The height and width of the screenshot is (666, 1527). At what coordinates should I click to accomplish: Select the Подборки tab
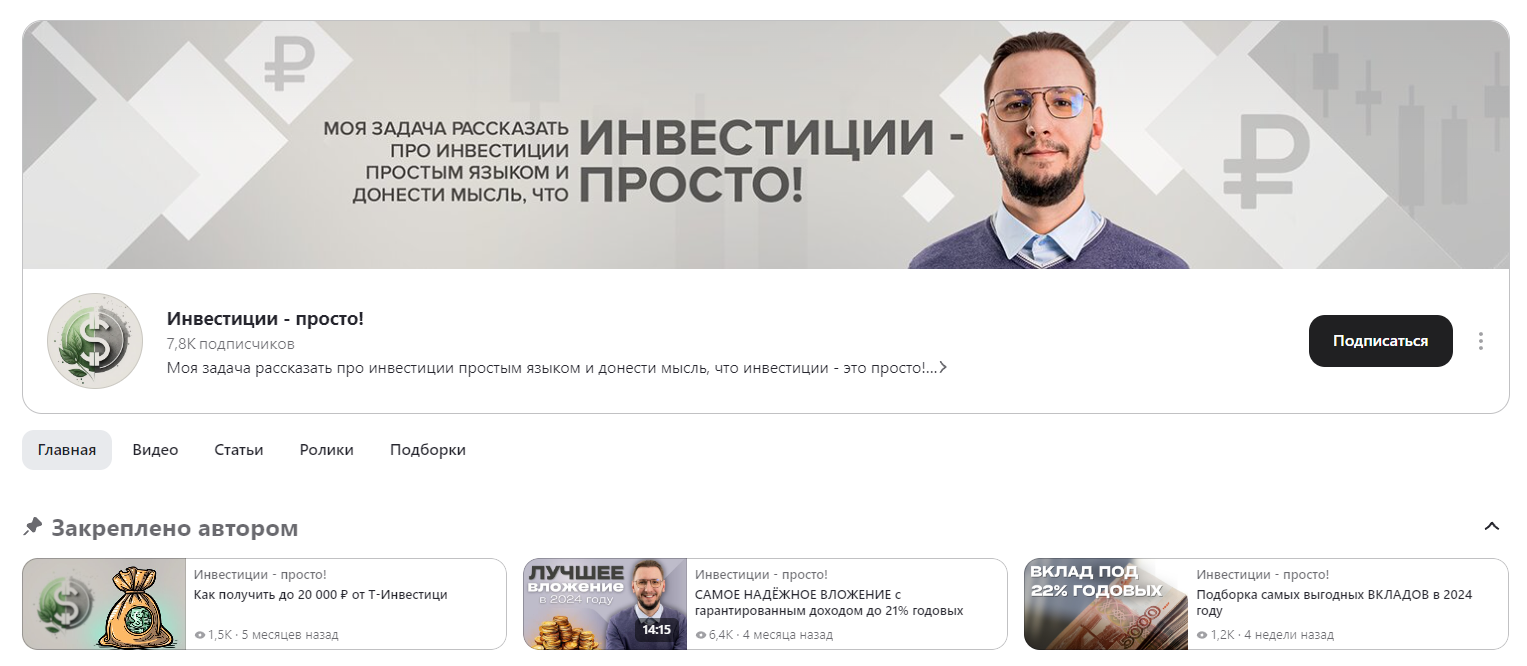click(x=428, y=450)
